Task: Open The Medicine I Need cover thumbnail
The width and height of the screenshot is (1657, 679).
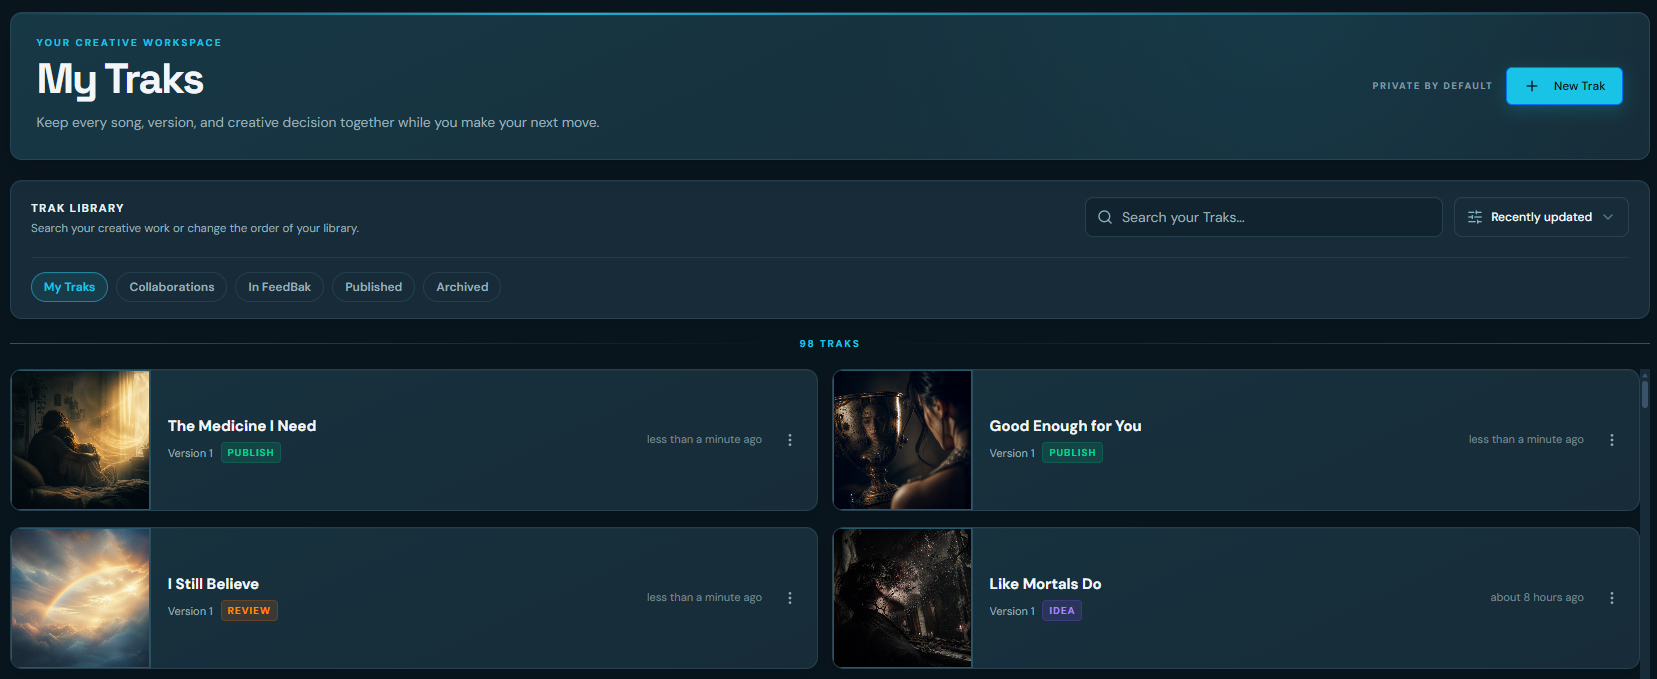Action: 81,440
